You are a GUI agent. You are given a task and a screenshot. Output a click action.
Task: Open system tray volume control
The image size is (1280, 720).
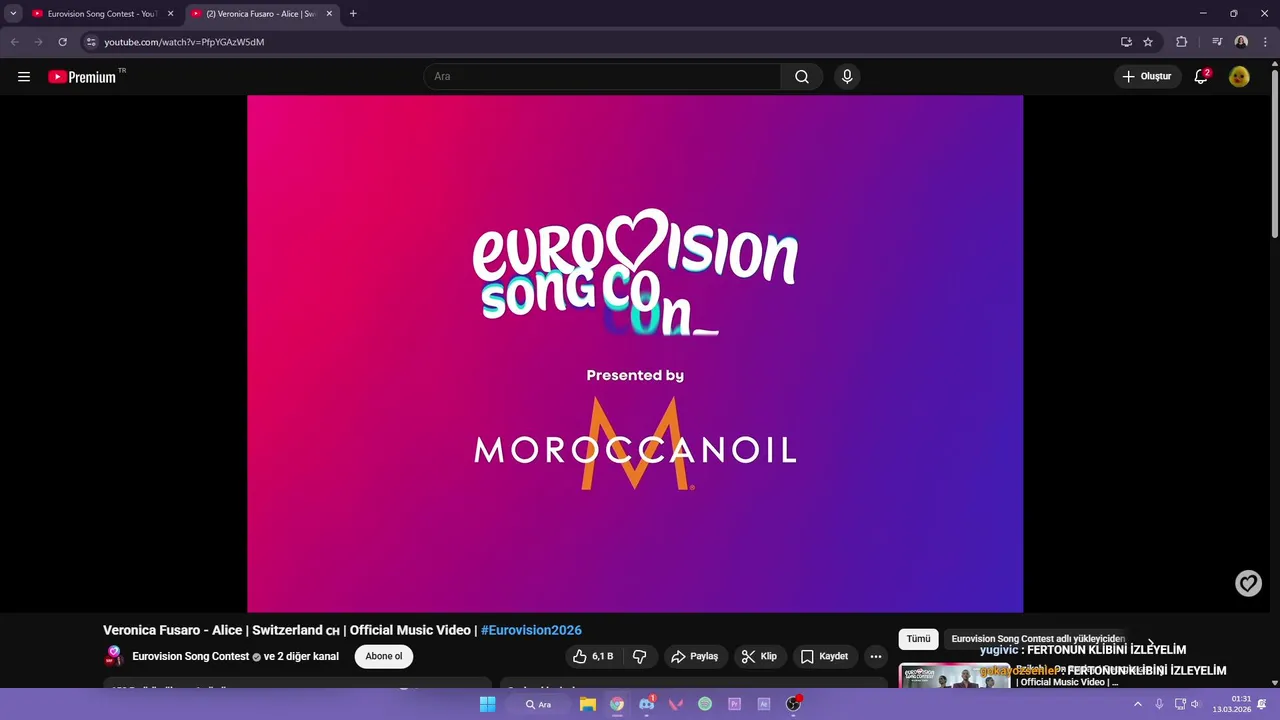tap(1195, 704)
